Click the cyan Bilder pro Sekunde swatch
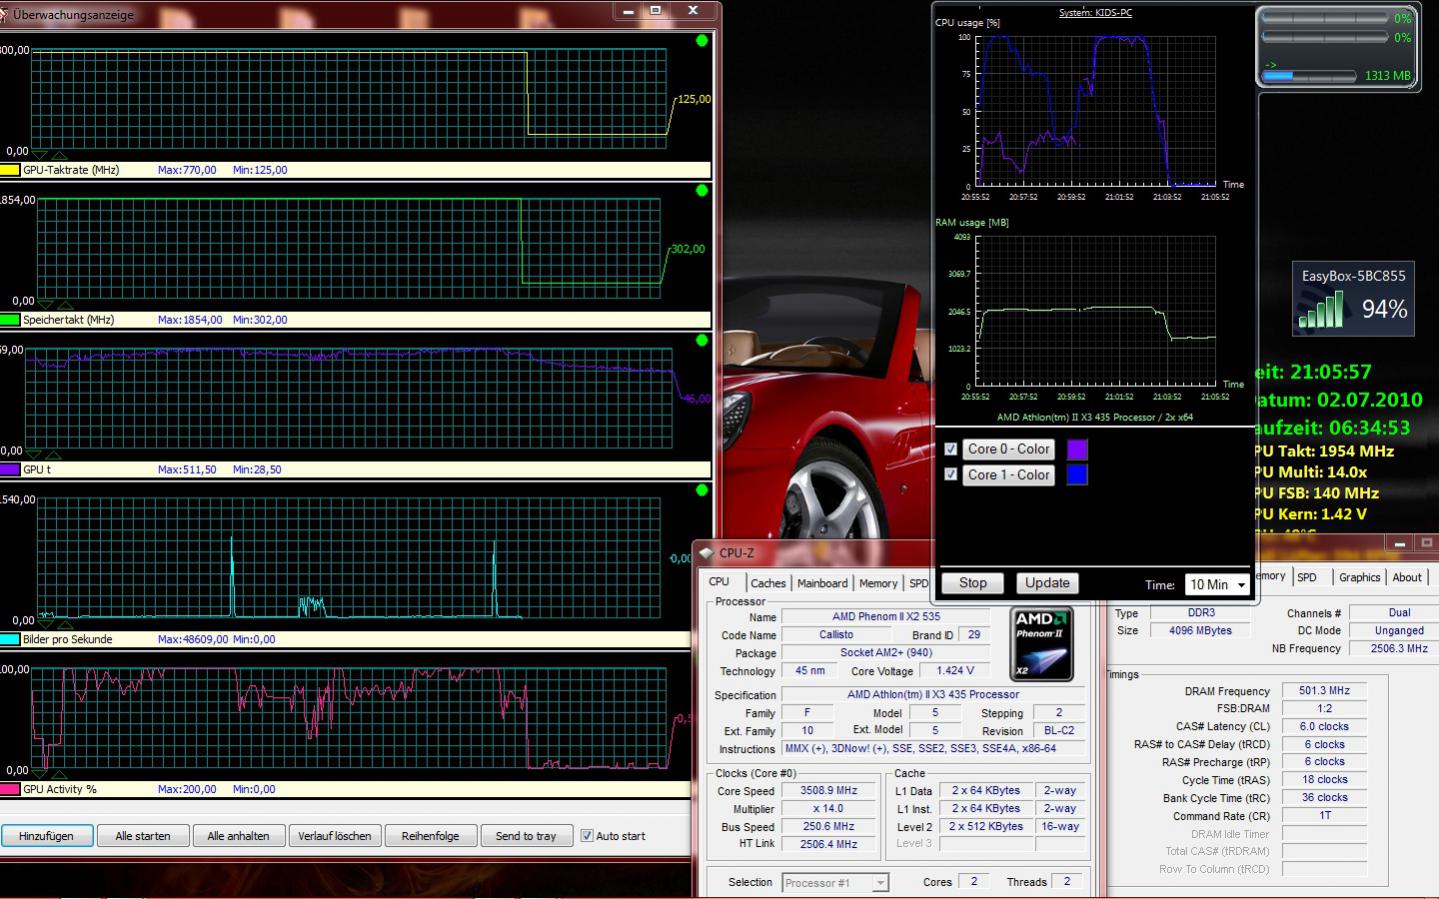 coord(9,639)
